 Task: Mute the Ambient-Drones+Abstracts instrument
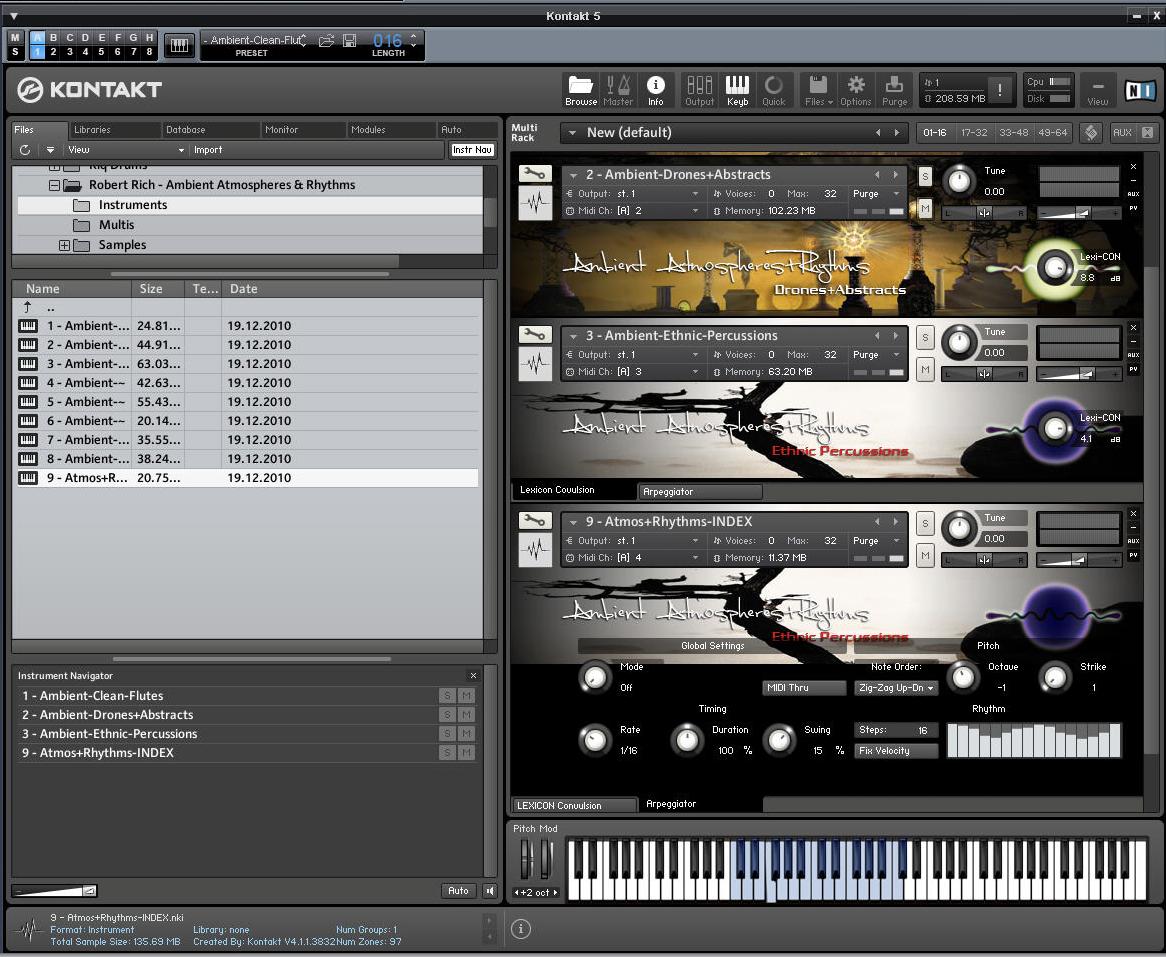924,208
